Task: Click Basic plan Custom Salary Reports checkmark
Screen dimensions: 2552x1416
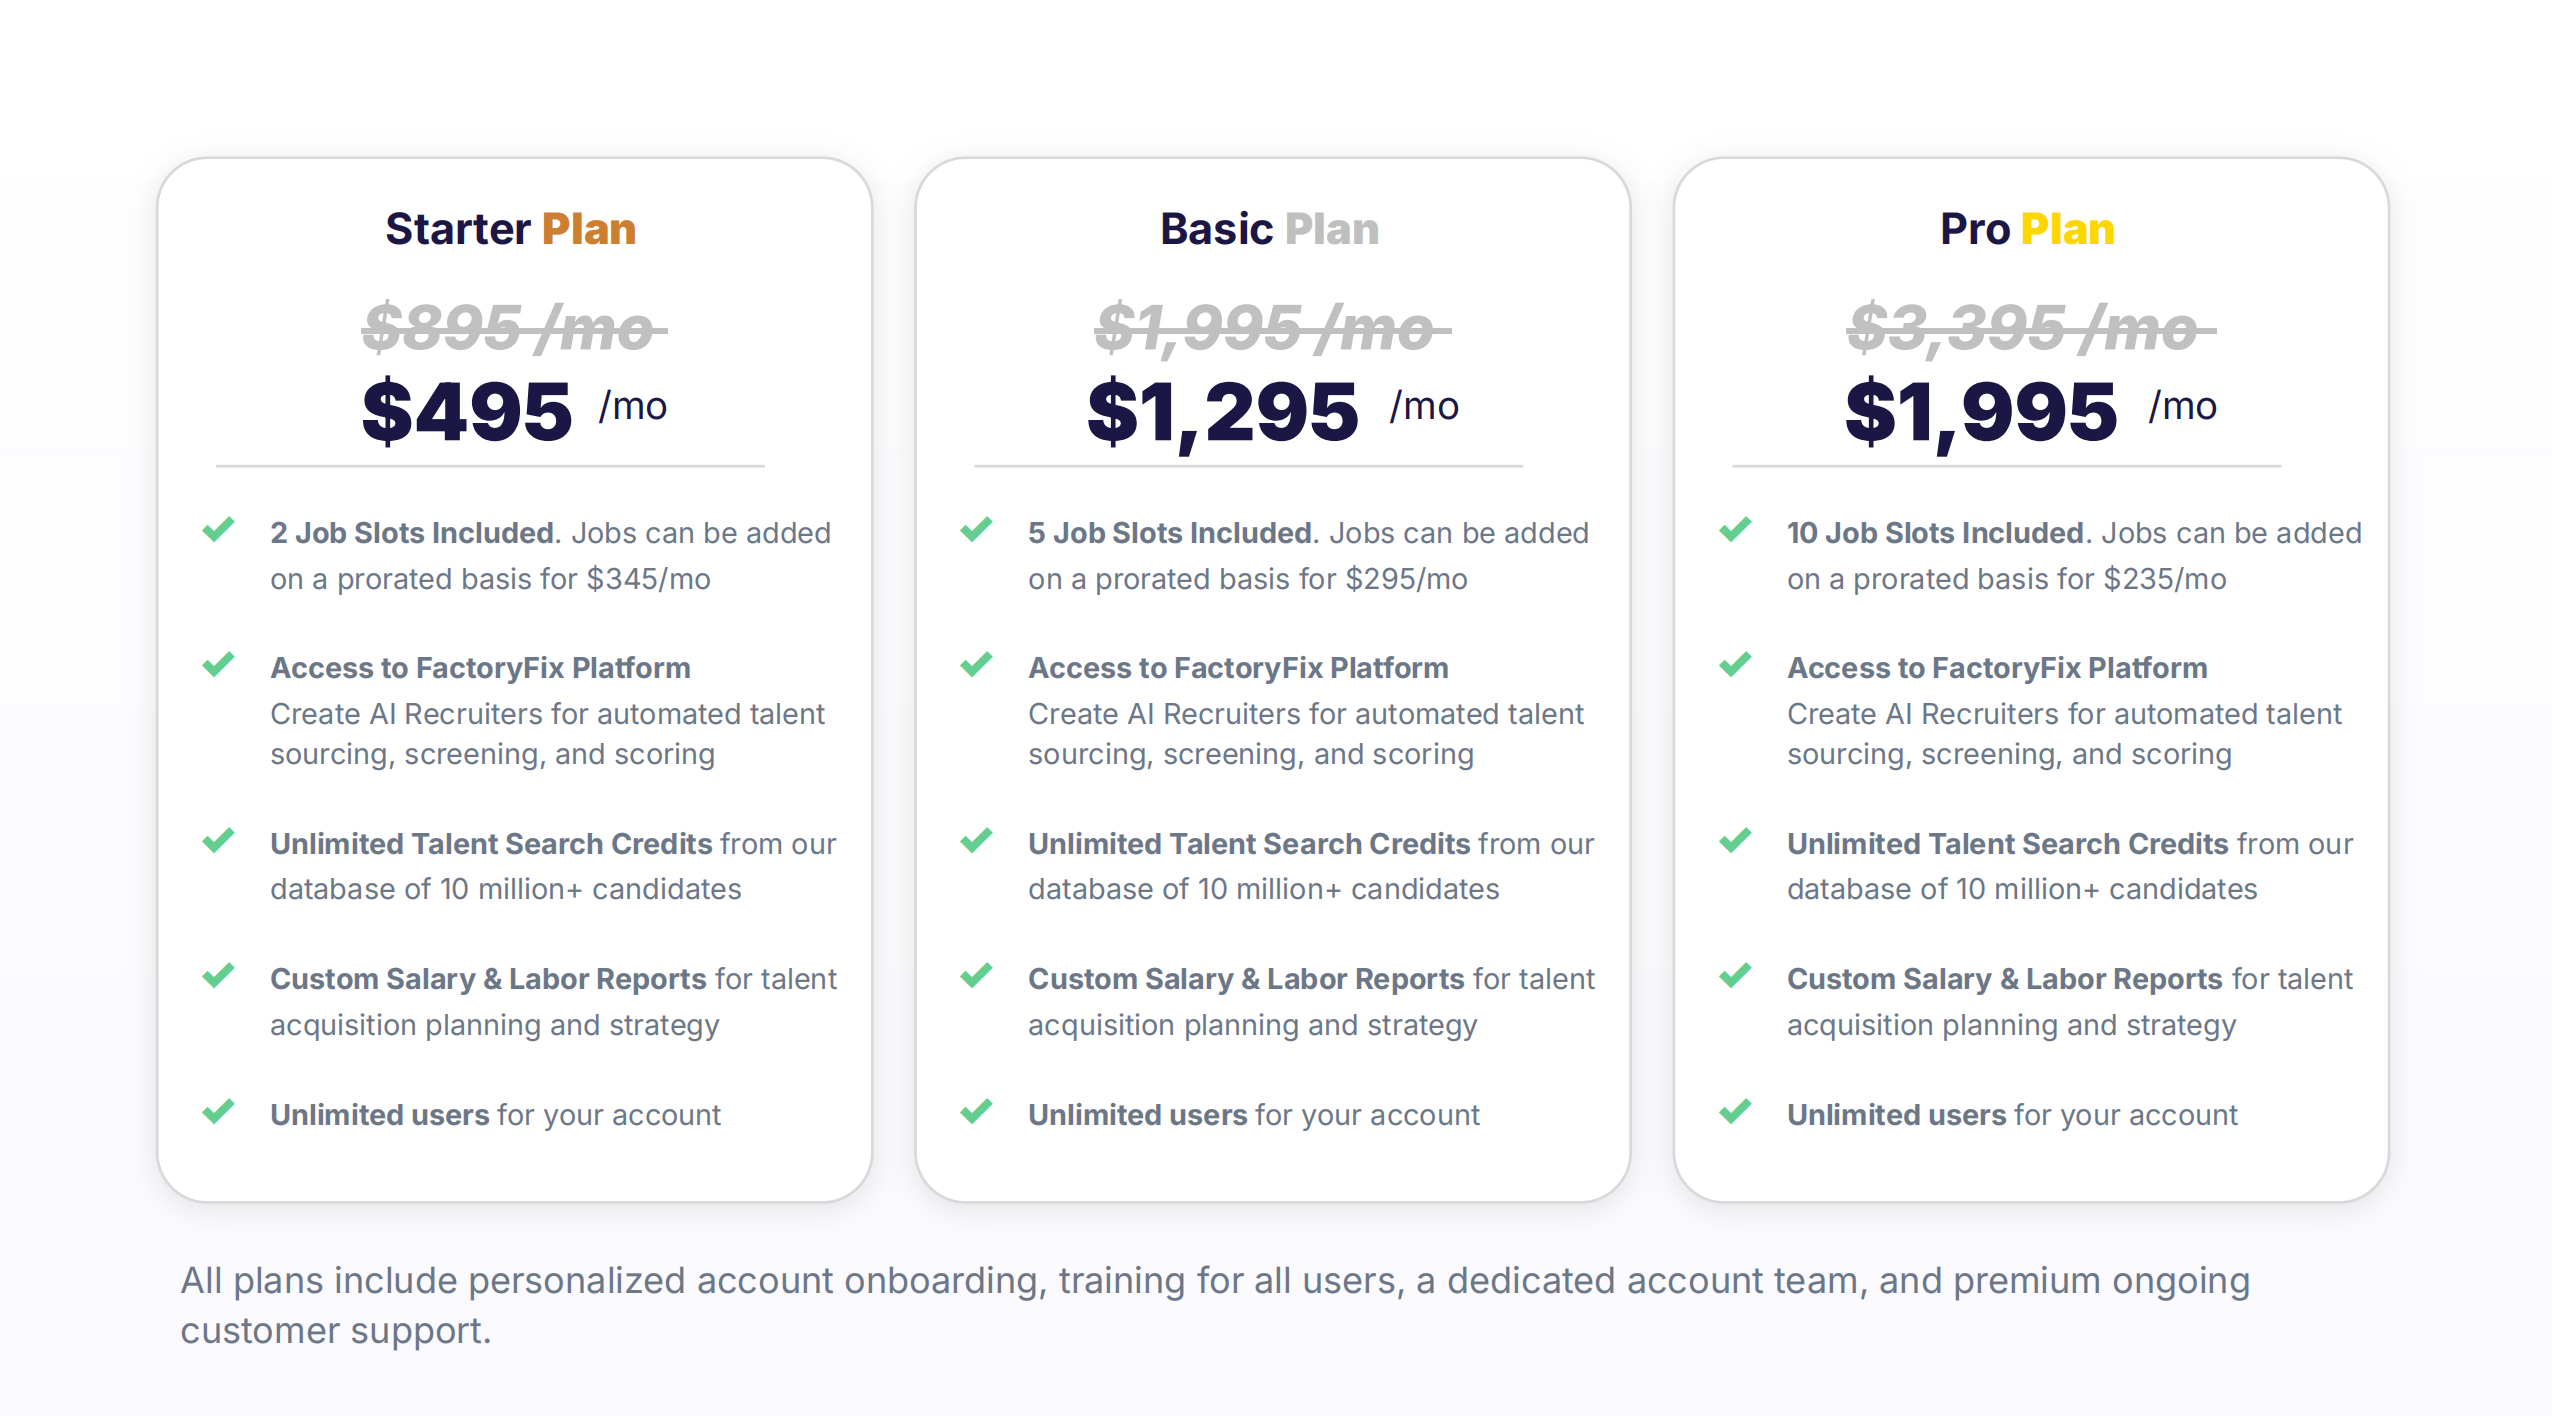Action: click(976, 975)
